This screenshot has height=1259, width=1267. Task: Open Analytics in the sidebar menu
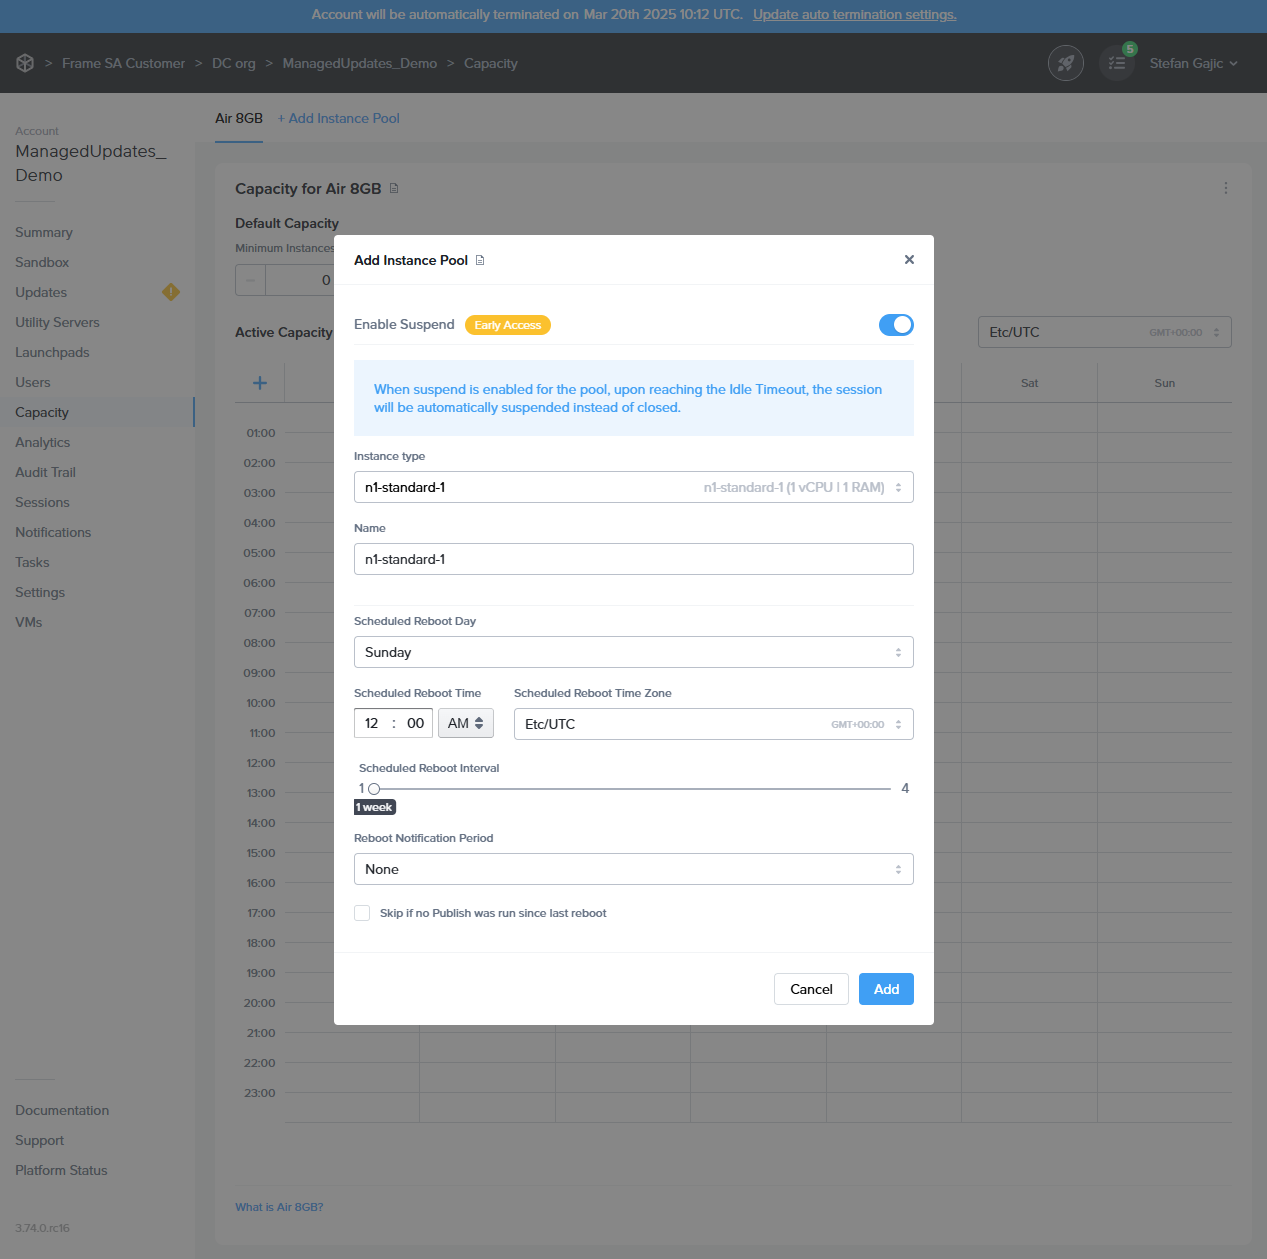click(x=43, y=442)
